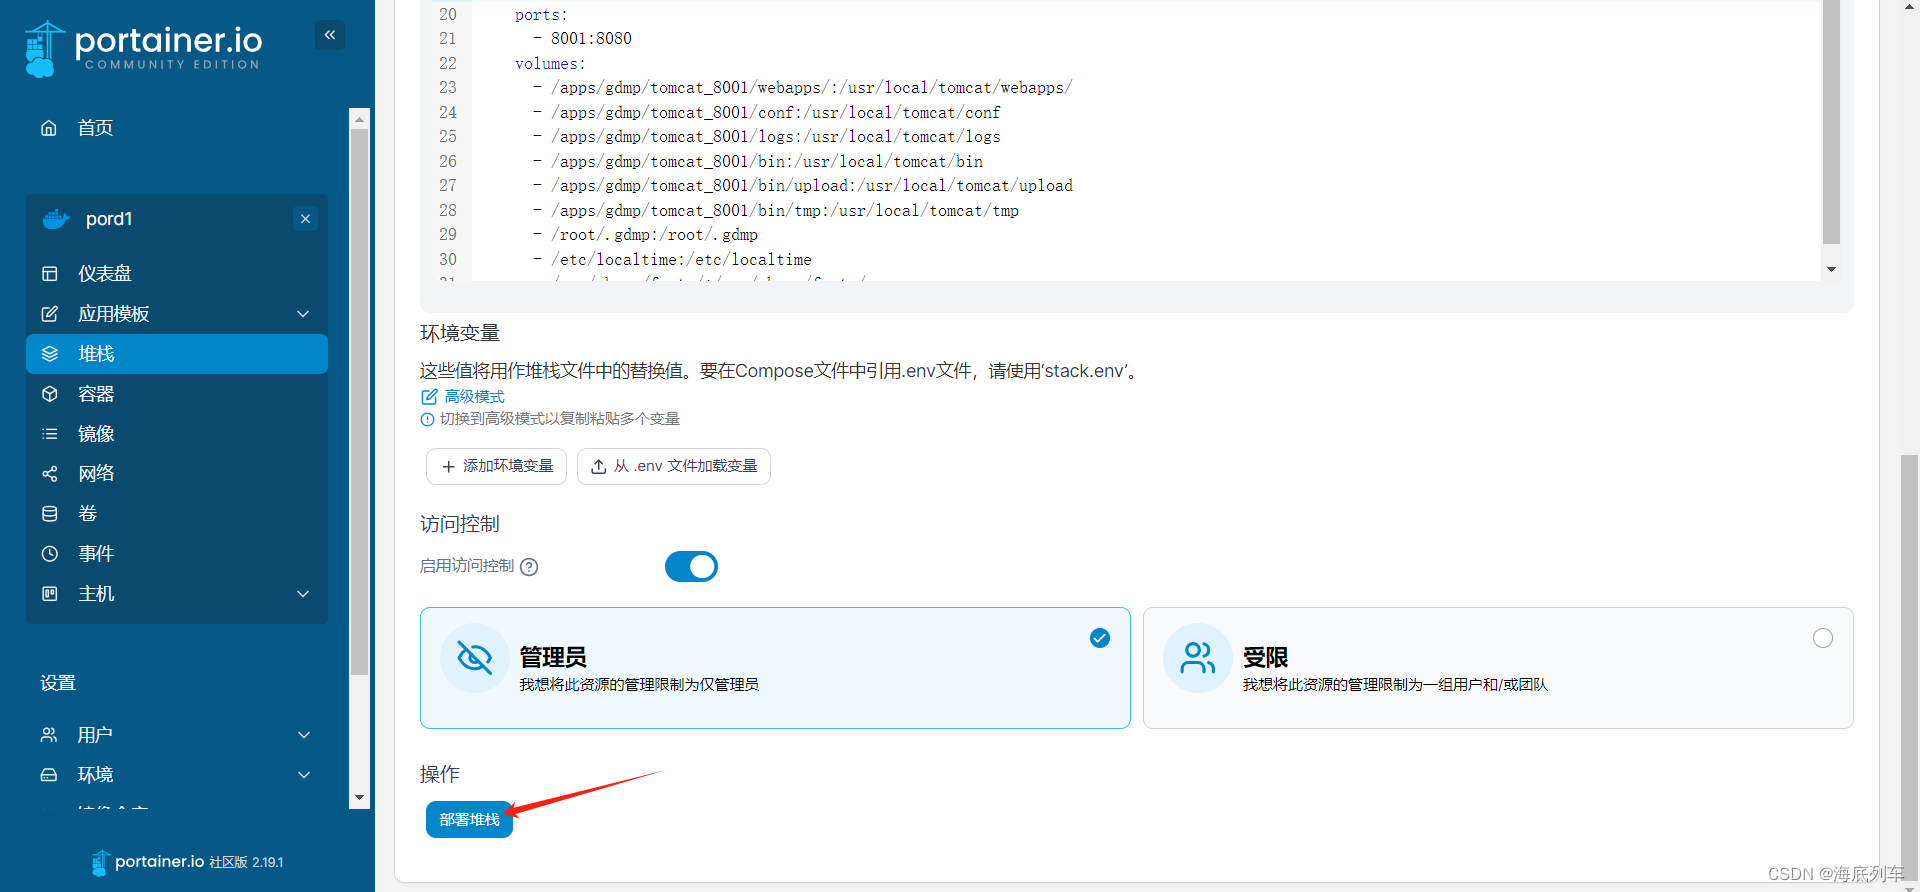Collapse the sidebar with the double-chevron button
Viewport: 1920px width, 892px height.
[330, 35]
